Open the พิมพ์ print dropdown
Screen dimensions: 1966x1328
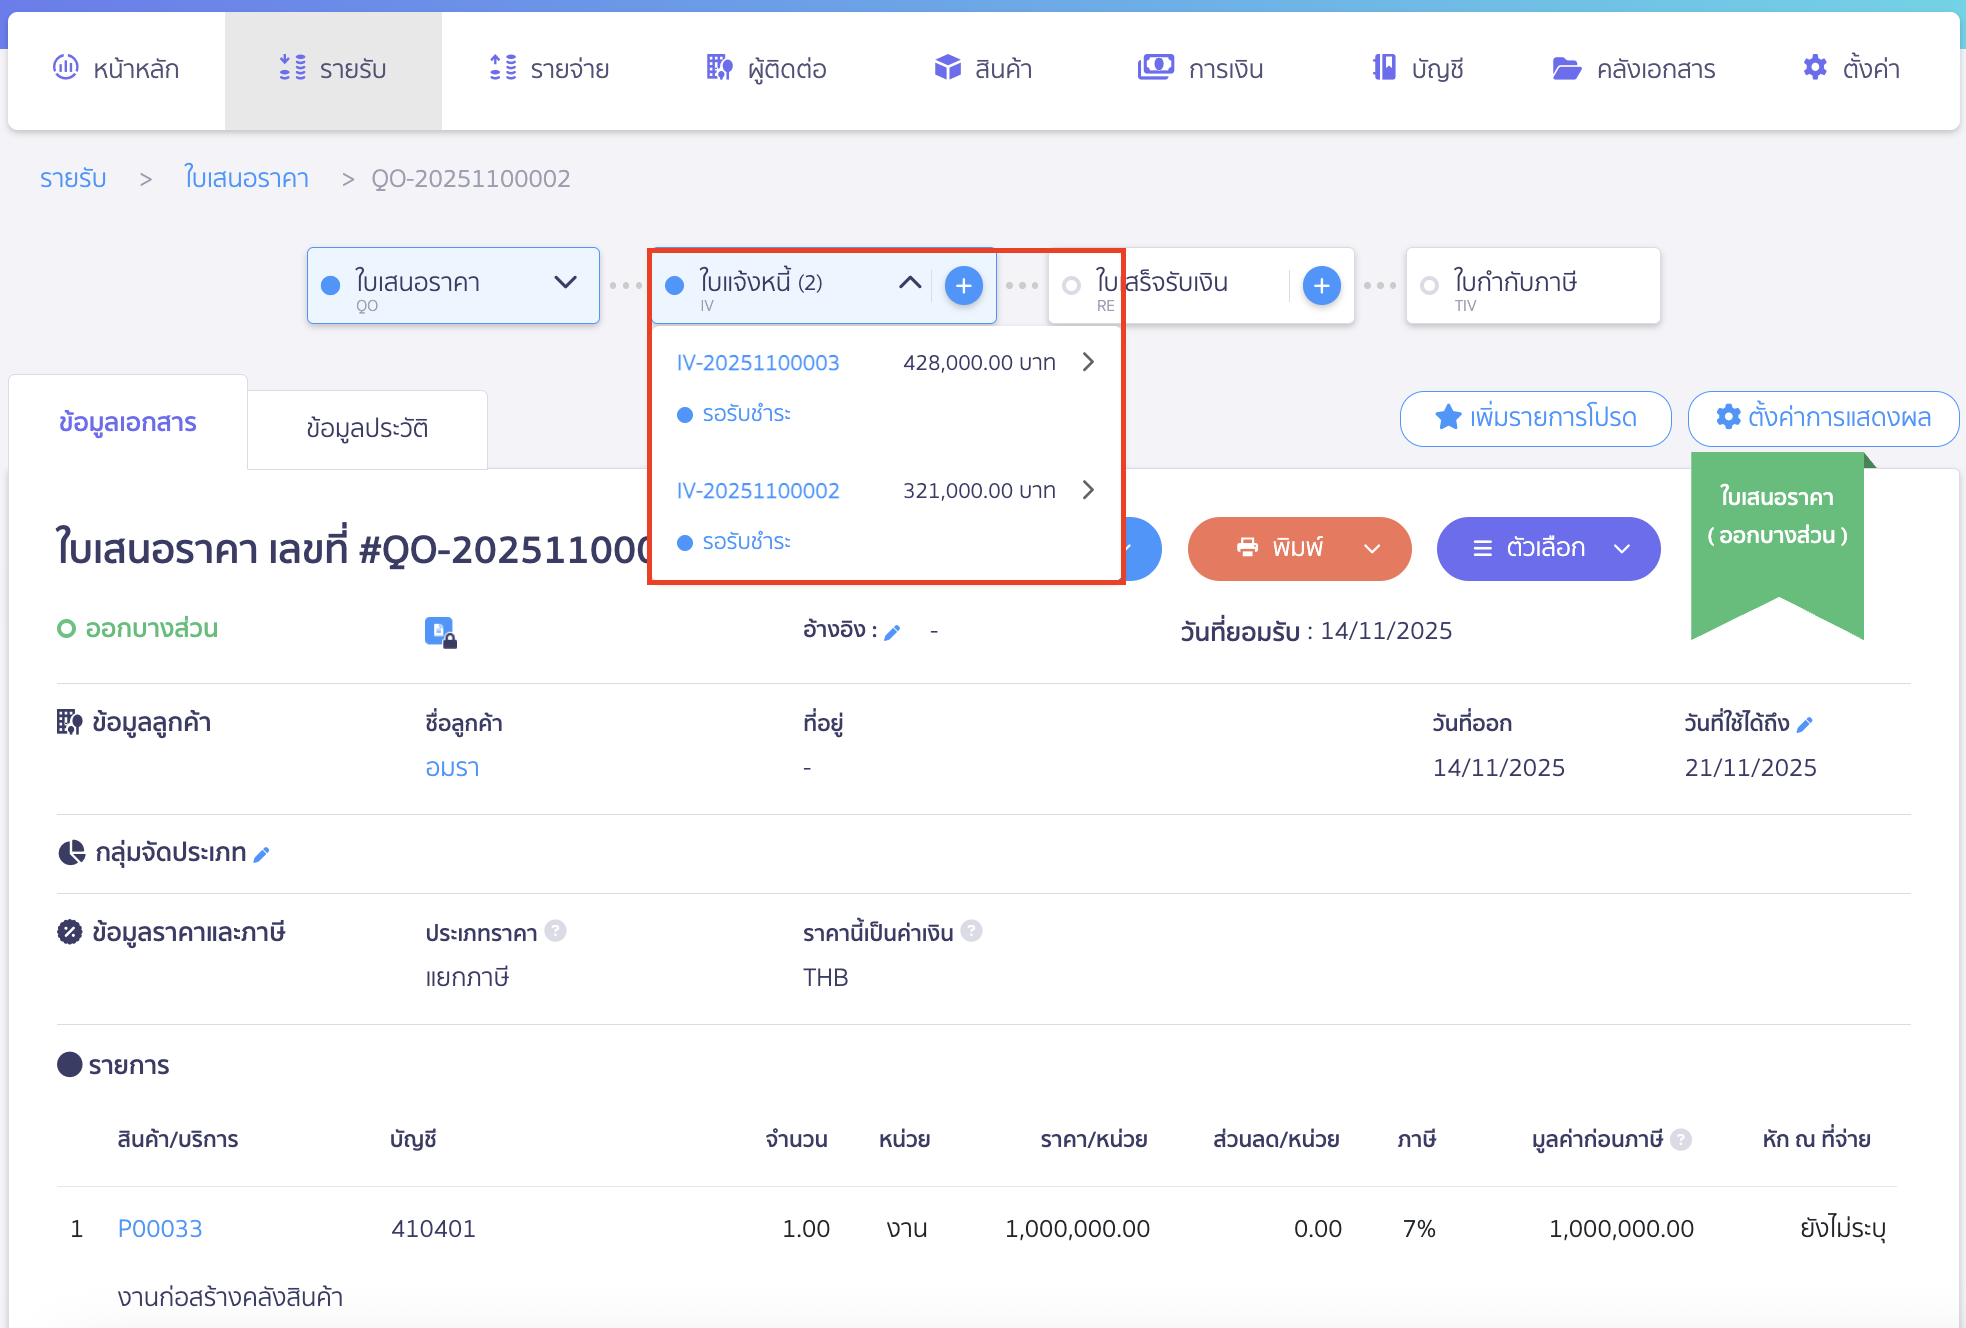[1372, 548]
